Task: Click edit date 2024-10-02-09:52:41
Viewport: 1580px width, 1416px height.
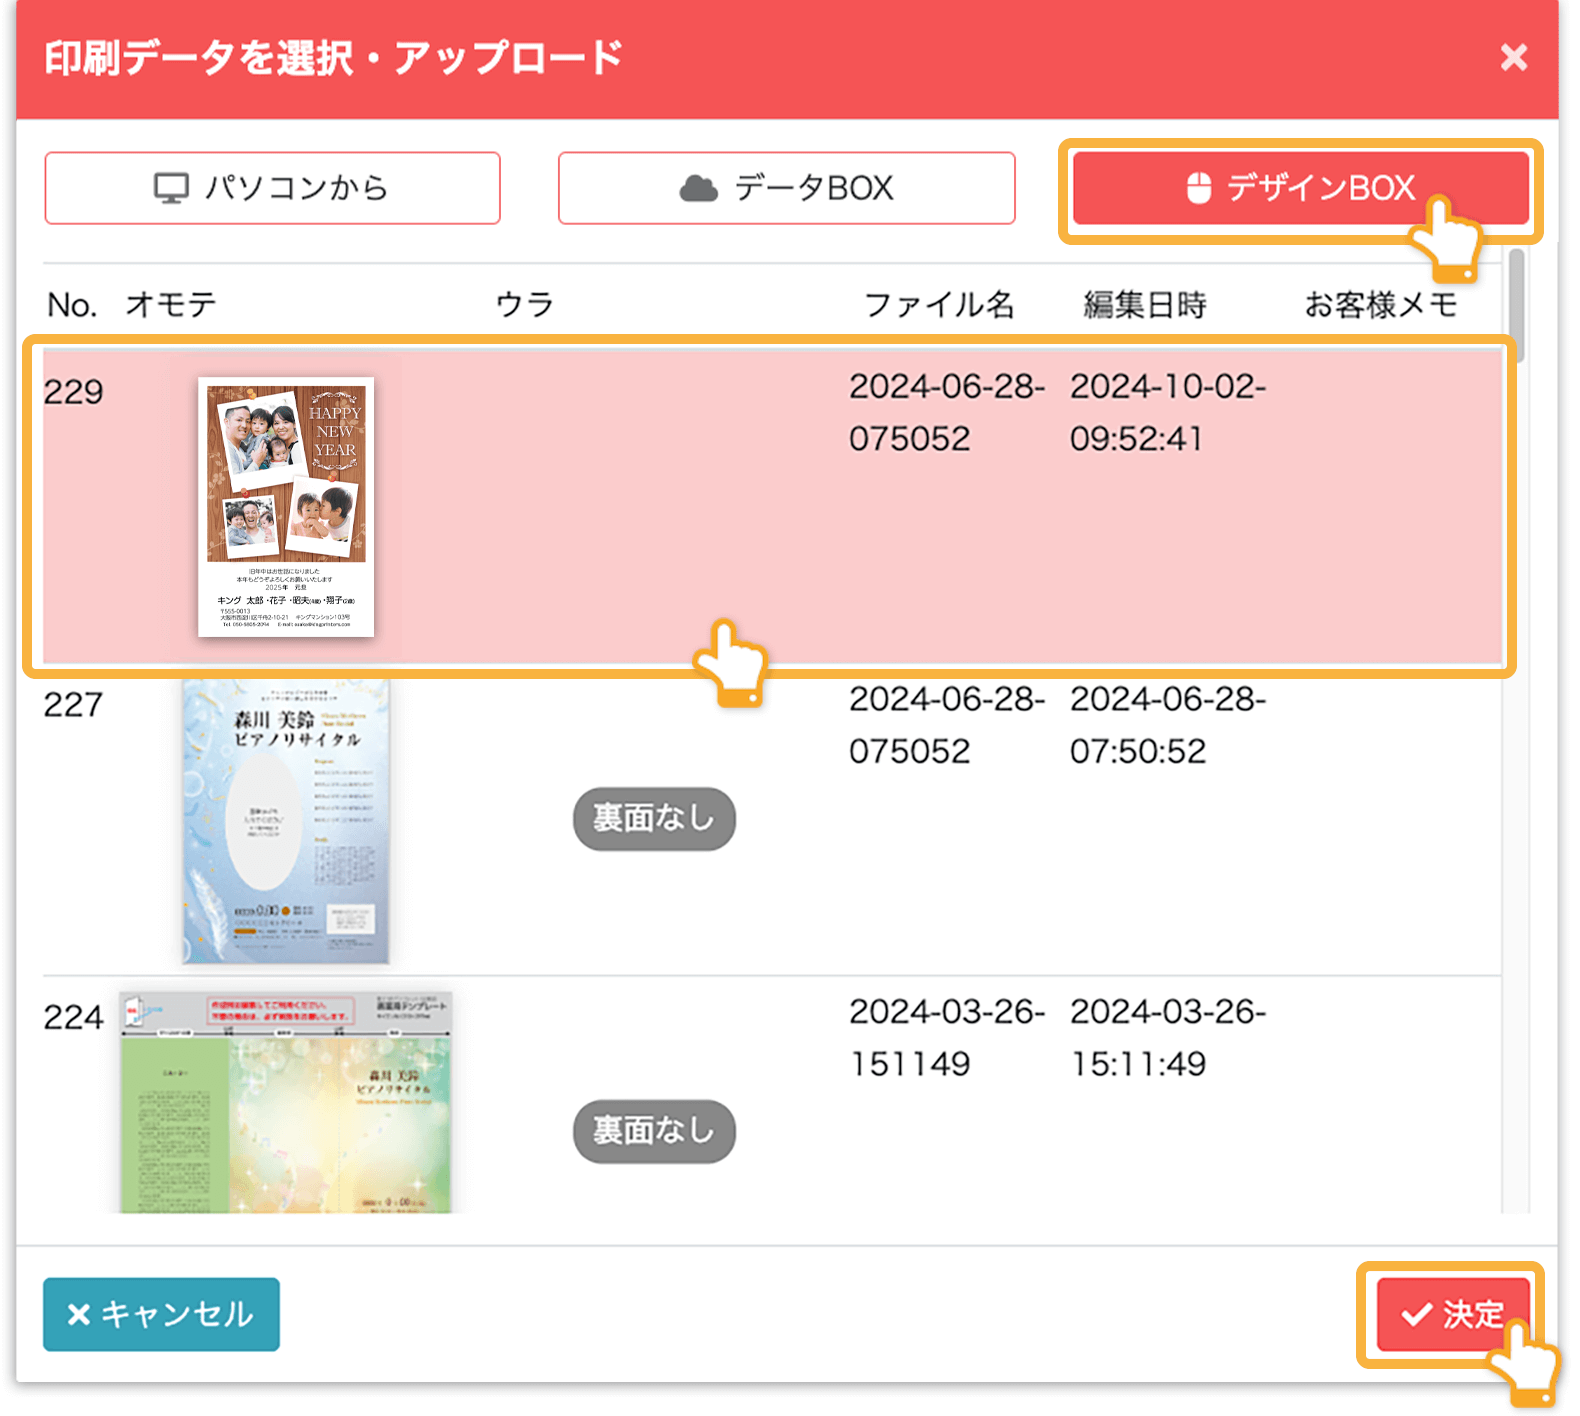Action: click(x=1166, y=412)
